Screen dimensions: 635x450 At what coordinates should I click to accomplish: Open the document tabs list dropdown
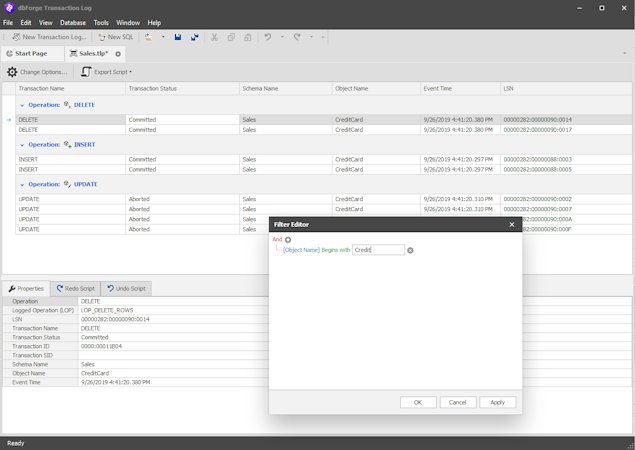(624, 53)
